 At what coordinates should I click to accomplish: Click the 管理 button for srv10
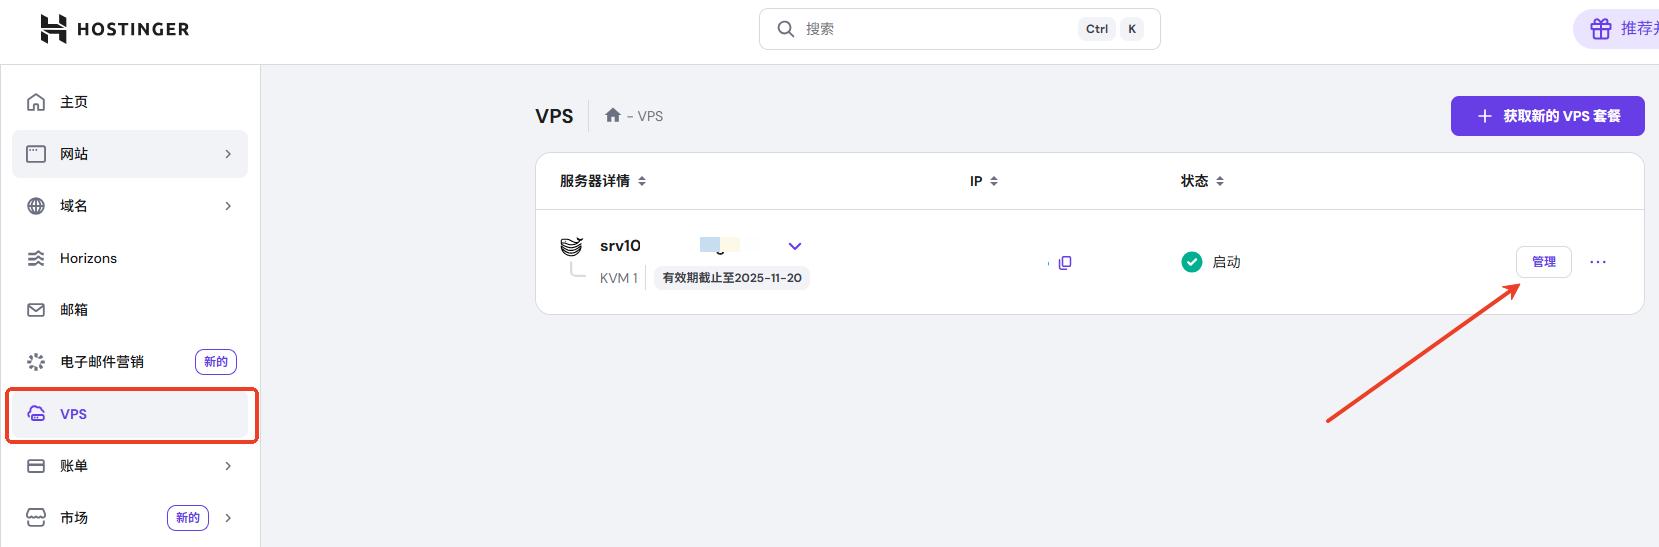point(1543,262)
